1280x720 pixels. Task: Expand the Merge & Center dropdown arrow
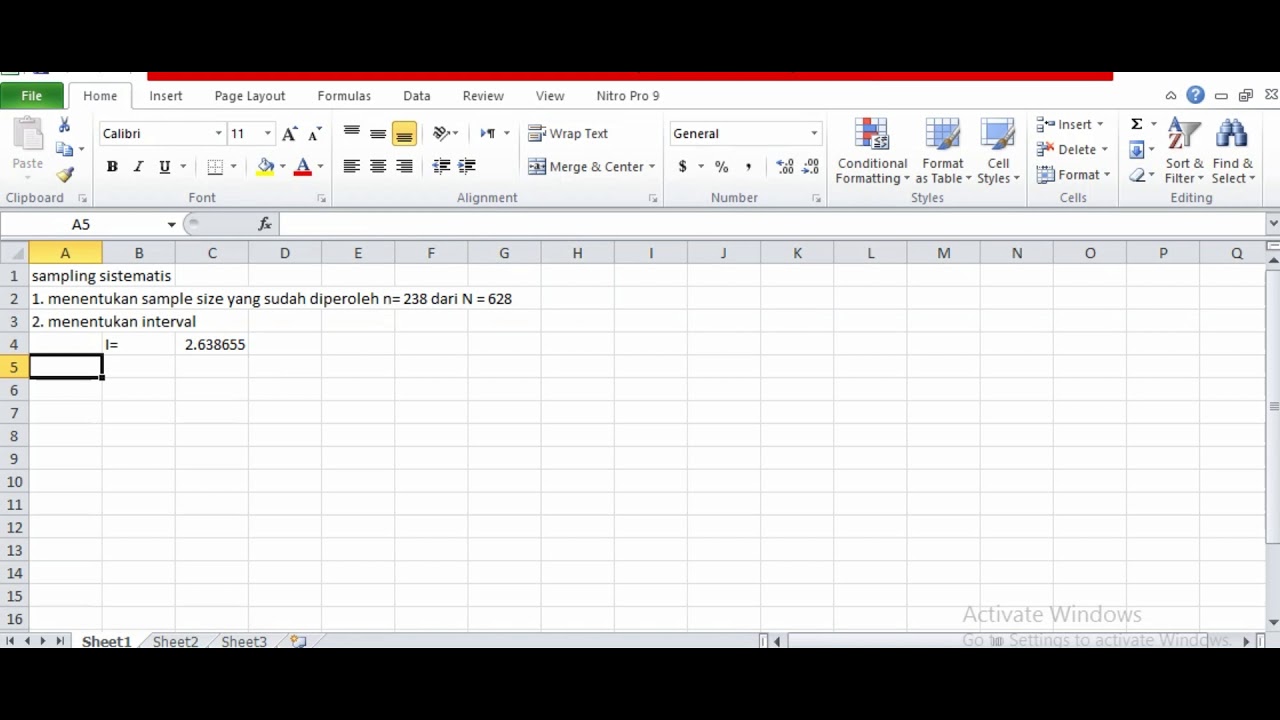tap(652, 166)
